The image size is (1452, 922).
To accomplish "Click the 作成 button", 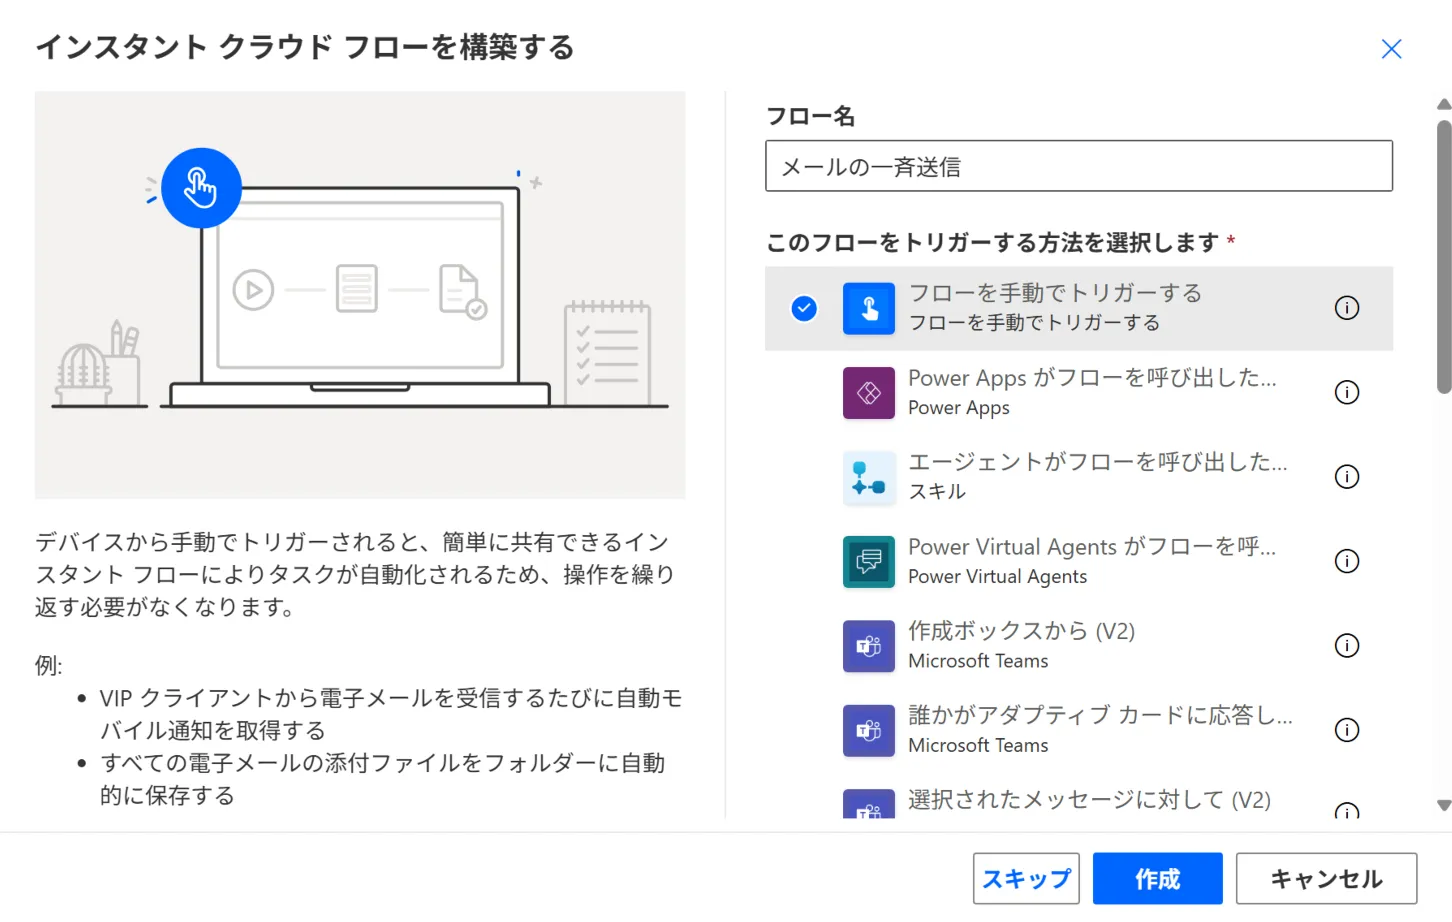I will click(1157, 878).
